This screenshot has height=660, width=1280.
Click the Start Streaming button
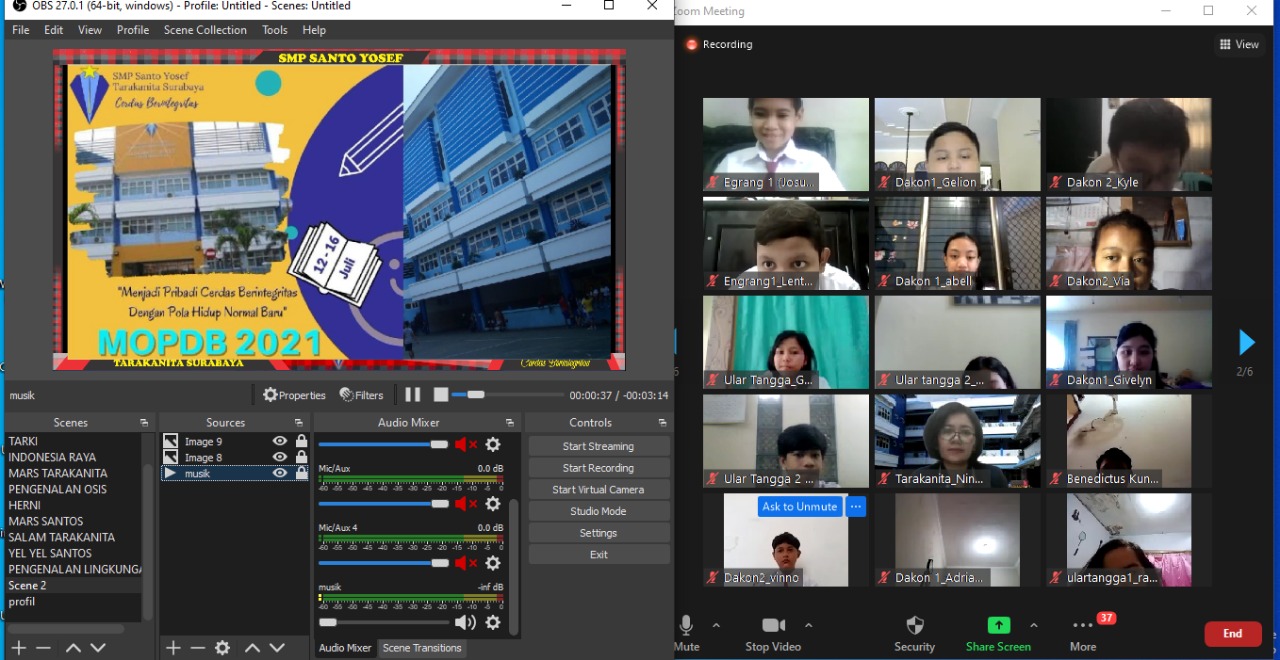(x=598, y=446)
